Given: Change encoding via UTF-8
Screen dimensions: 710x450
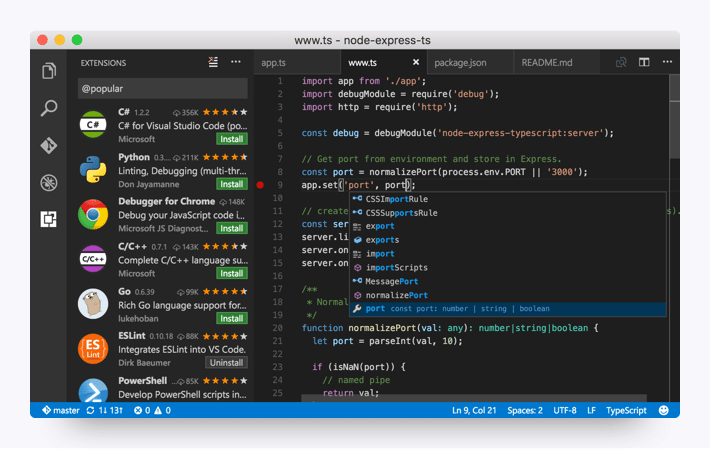Looking at the screenshot, I should click(x=565, y=411).
